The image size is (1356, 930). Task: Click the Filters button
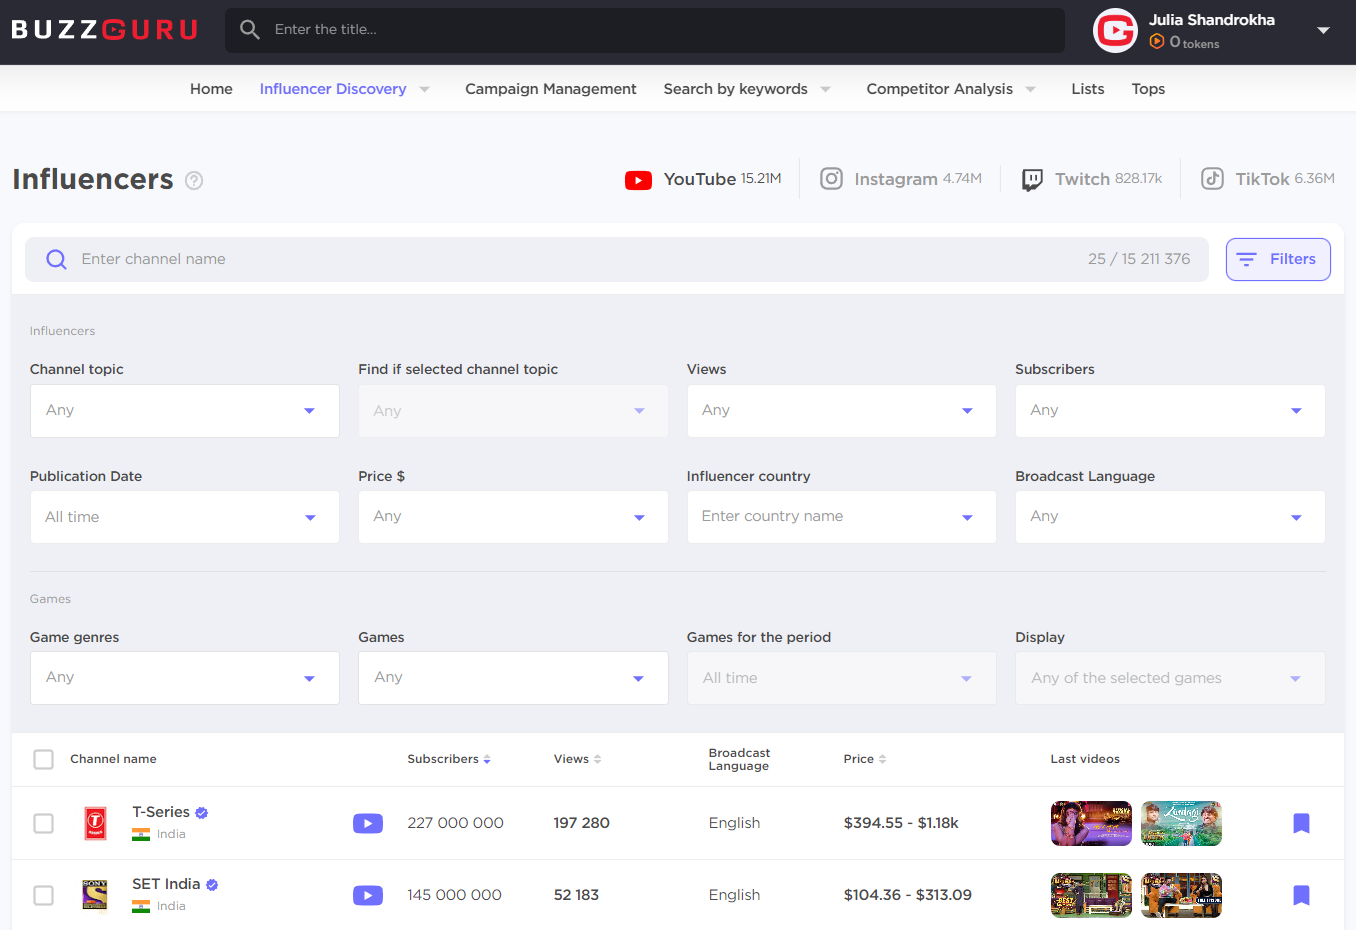1277,259
